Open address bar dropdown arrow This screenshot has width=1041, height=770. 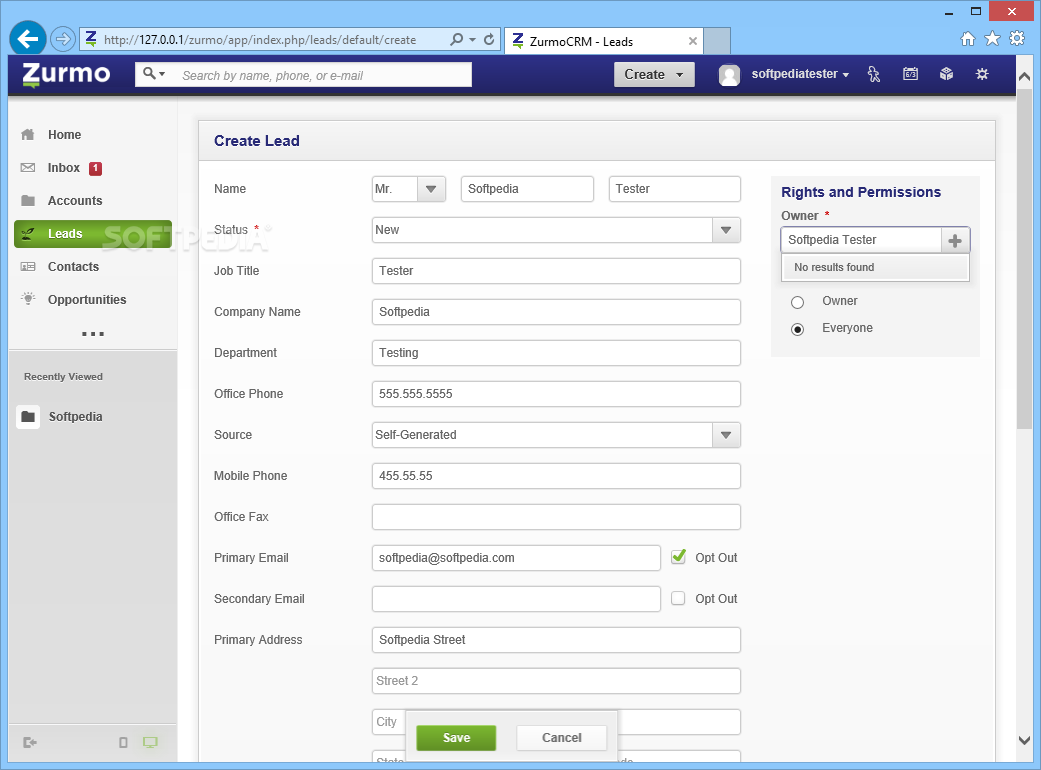click(x=472, y=40)
